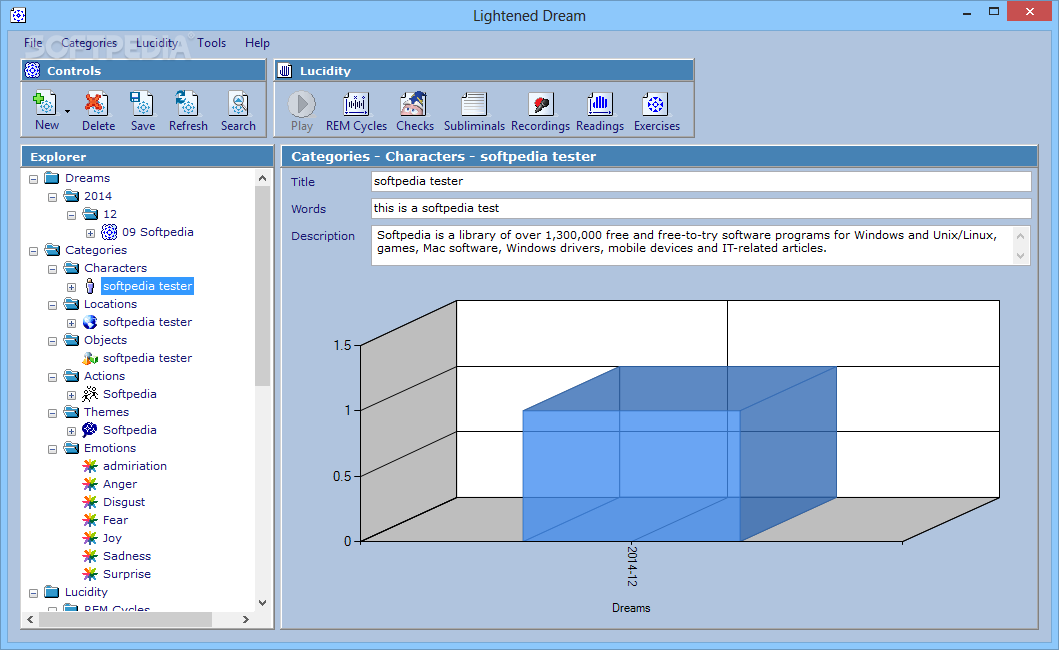1059x650 pixels.
Task: Click the application icon in title bar
Action: tap(18, 14)
